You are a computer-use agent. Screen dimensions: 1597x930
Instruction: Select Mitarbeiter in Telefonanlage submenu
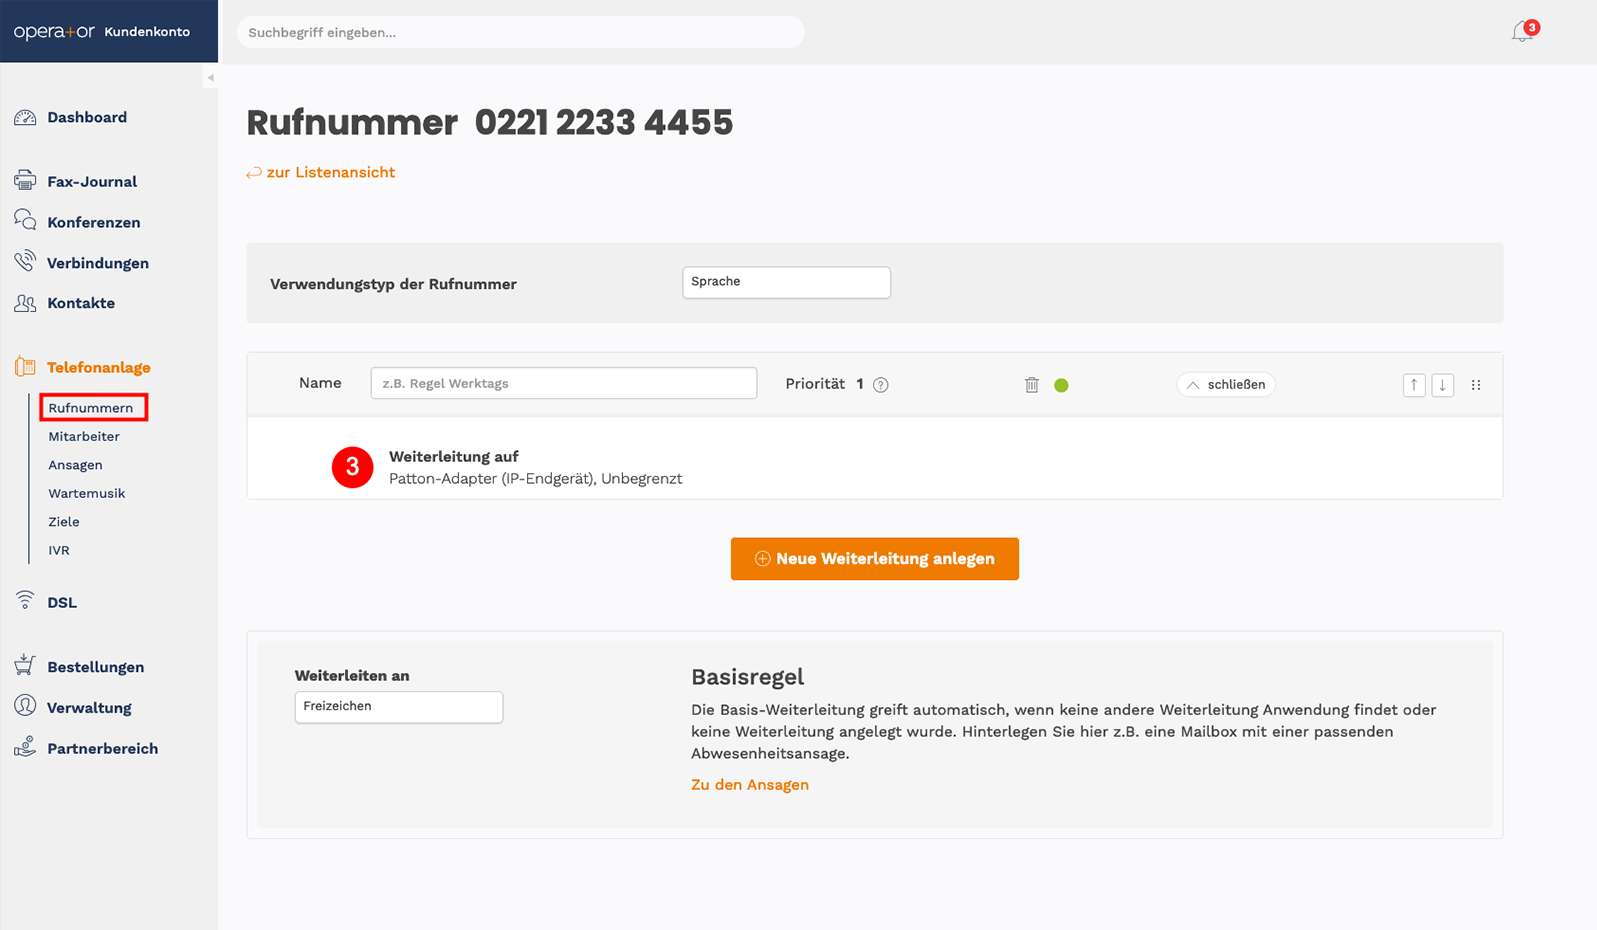(x=84, y=437)
